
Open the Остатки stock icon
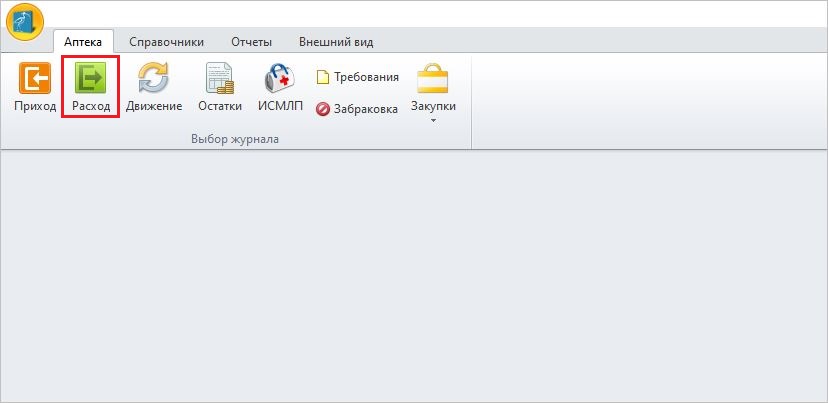point(219,79)
